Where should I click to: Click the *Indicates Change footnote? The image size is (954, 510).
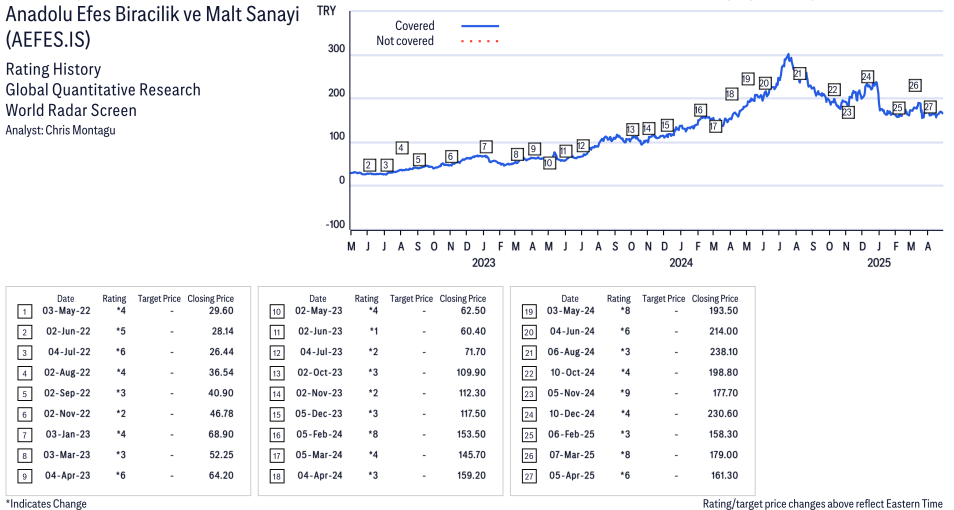[46, 504]
